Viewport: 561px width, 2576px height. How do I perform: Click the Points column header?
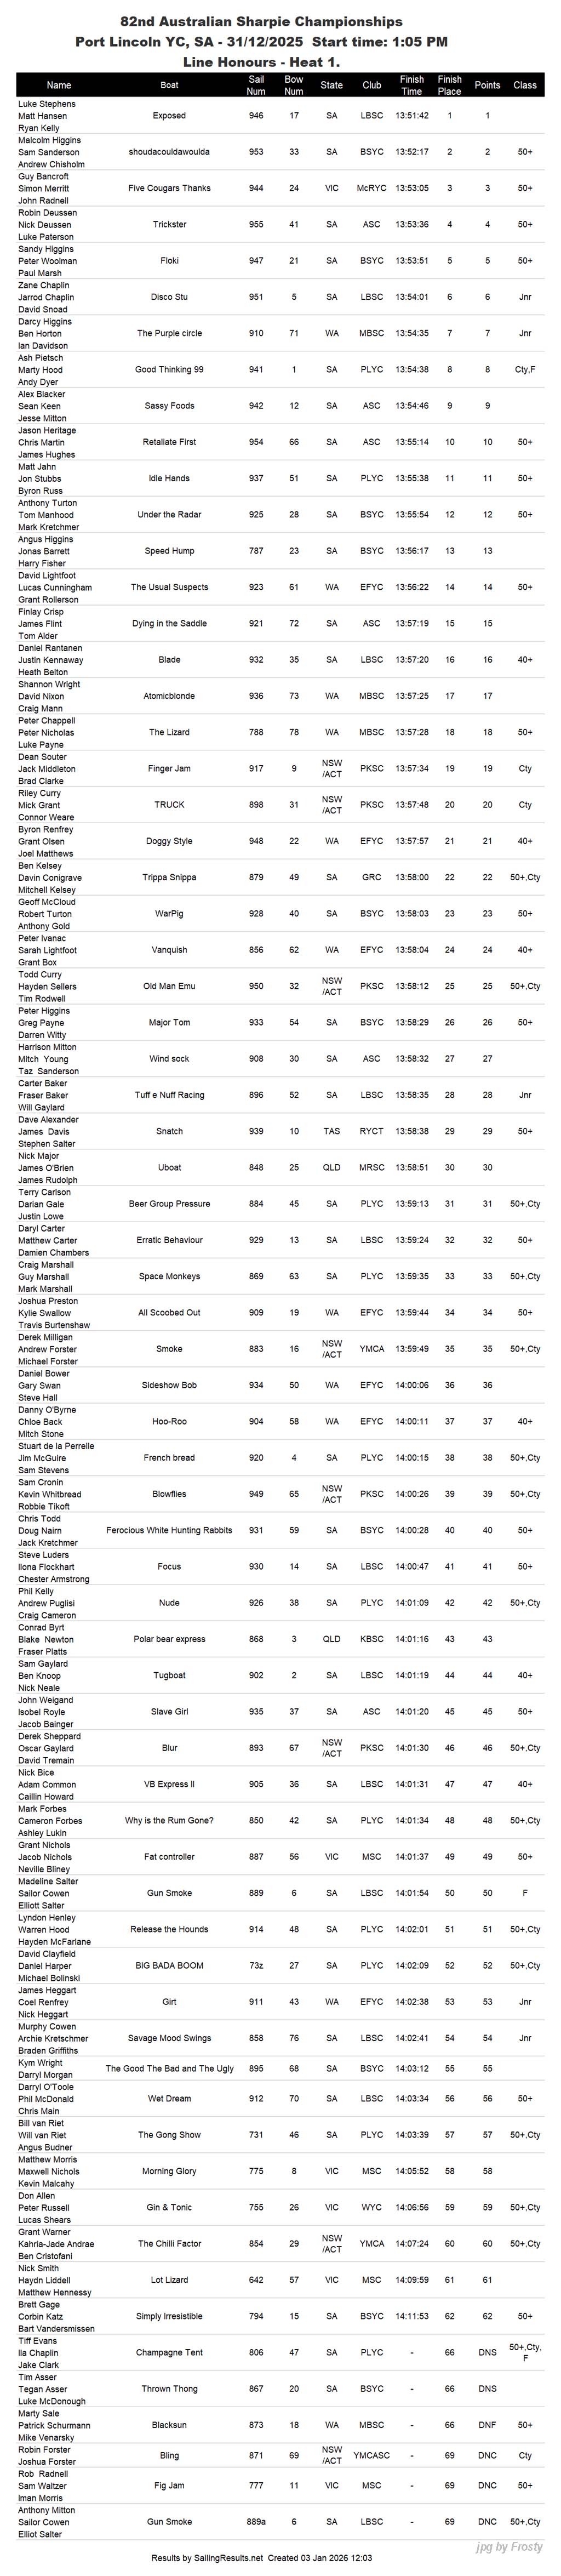pos(487,85)
